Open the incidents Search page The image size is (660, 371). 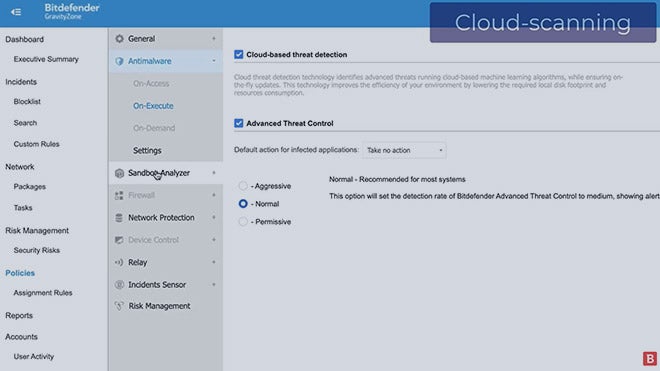click(25, 123)
